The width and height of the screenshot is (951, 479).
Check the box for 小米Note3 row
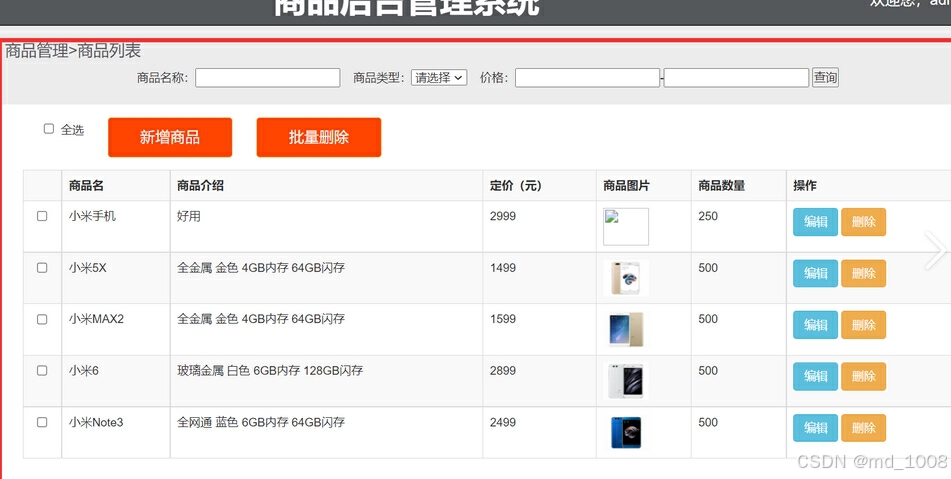42,422
